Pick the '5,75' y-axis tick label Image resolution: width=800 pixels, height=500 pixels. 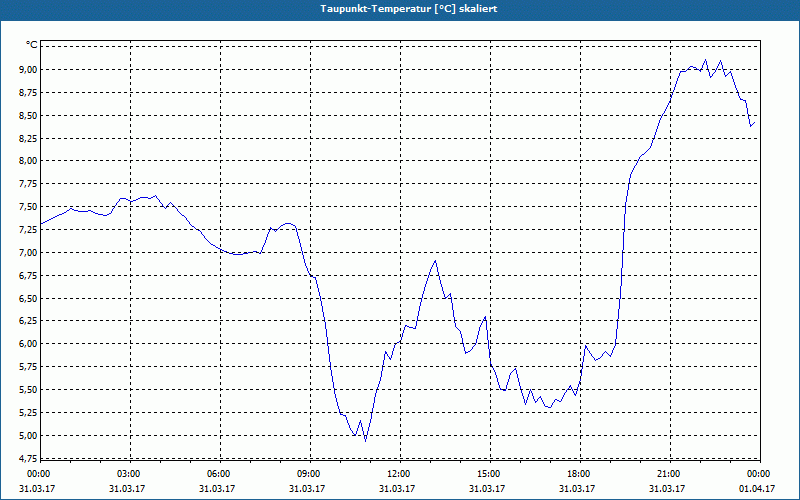point(28,367)
